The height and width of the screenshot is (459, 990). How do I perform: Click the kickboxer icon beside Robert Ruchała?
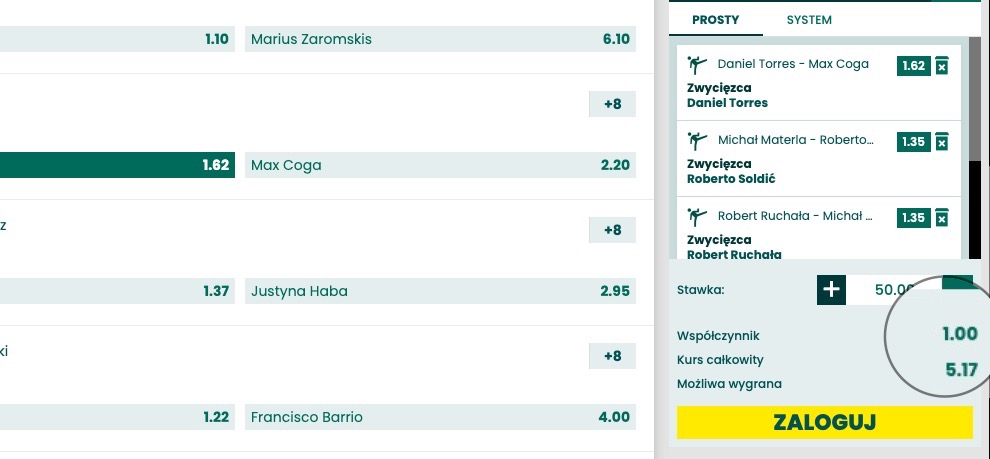point(696,217)
